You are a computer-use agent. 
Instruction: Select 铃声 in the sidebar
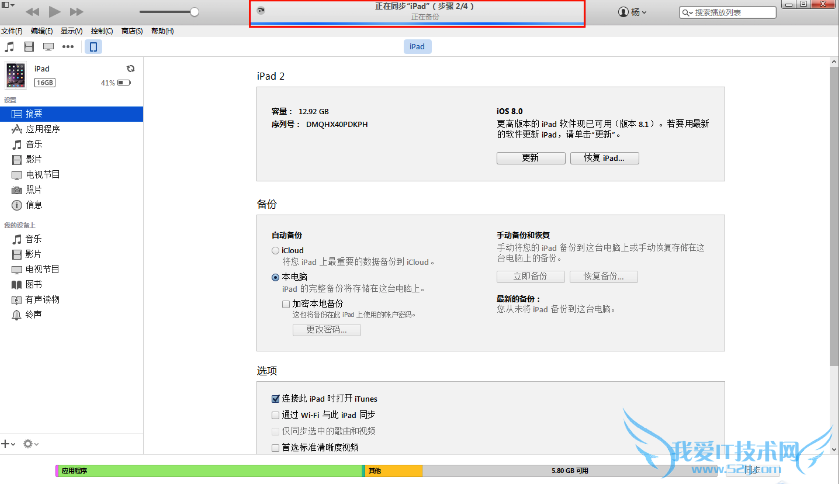71,314
